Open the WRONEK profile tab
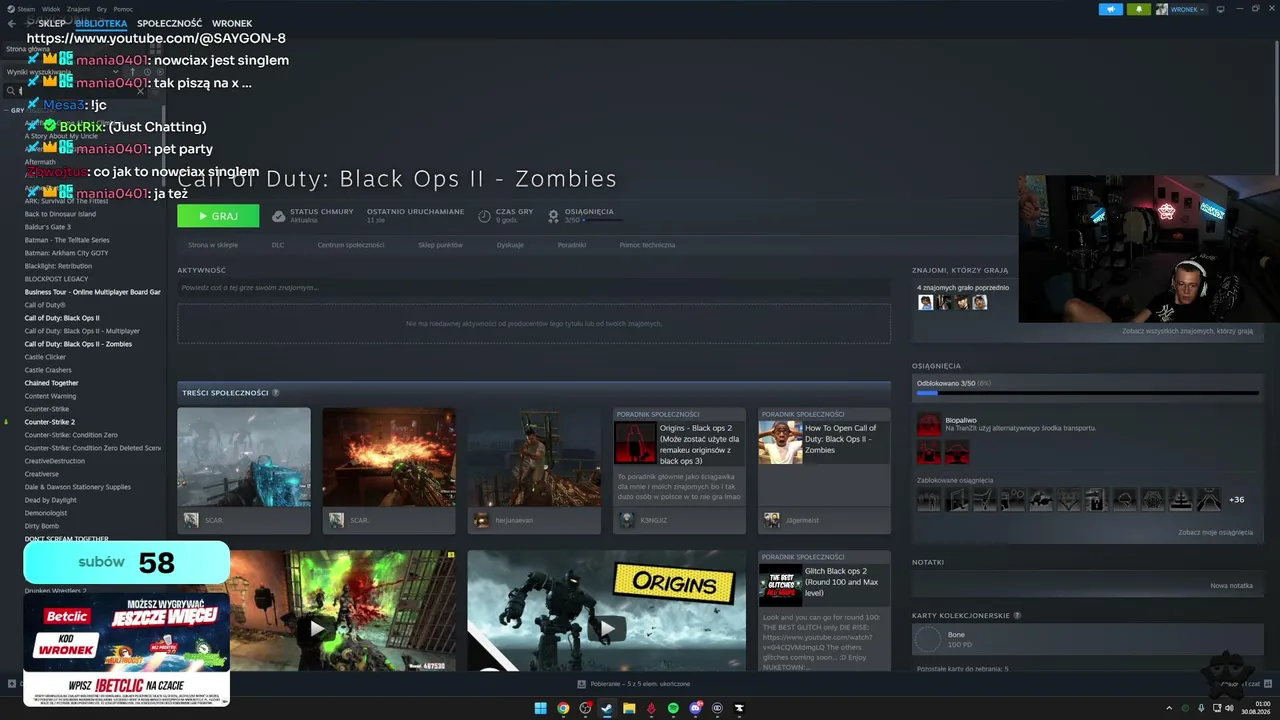1280x720 pixels. (x=232, y=23)
